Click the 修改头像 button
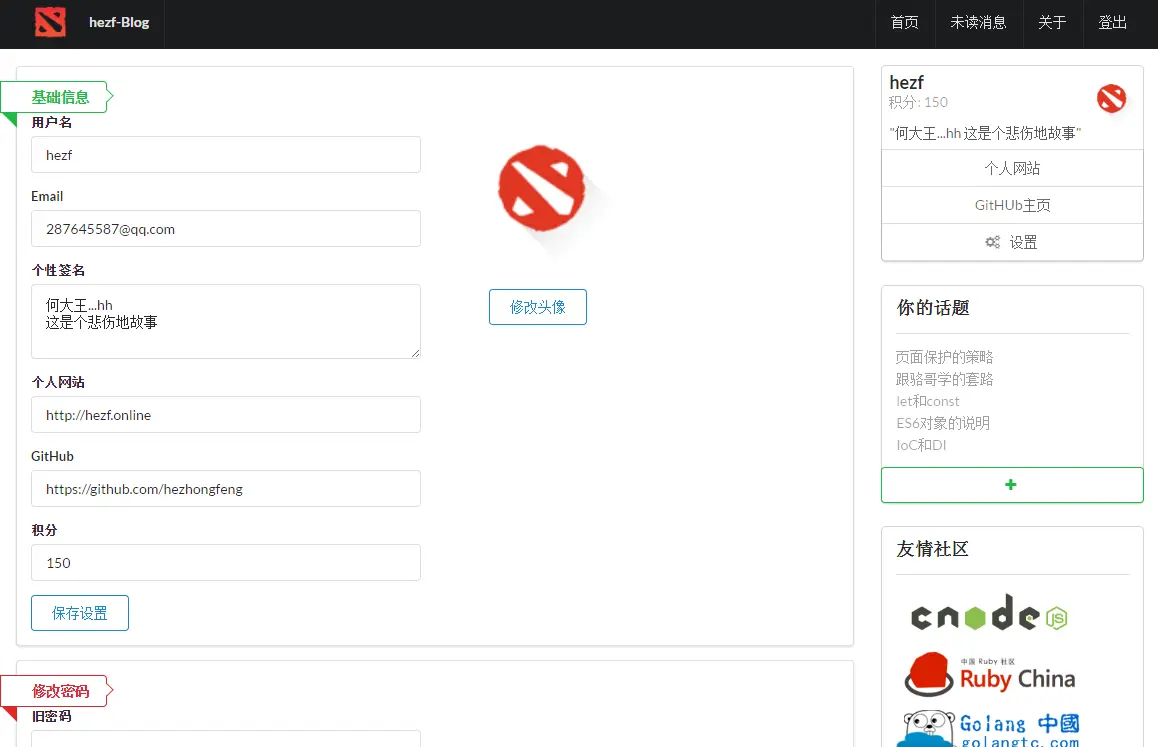 [537, 307]
